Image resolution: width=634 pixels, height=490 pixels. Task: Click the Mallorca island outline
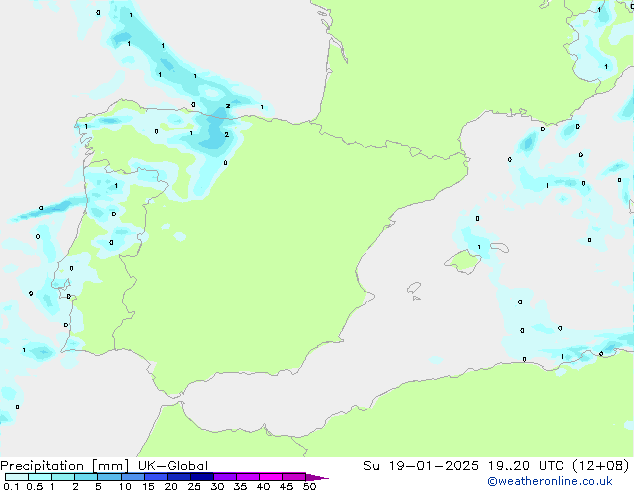pos(463,262)
